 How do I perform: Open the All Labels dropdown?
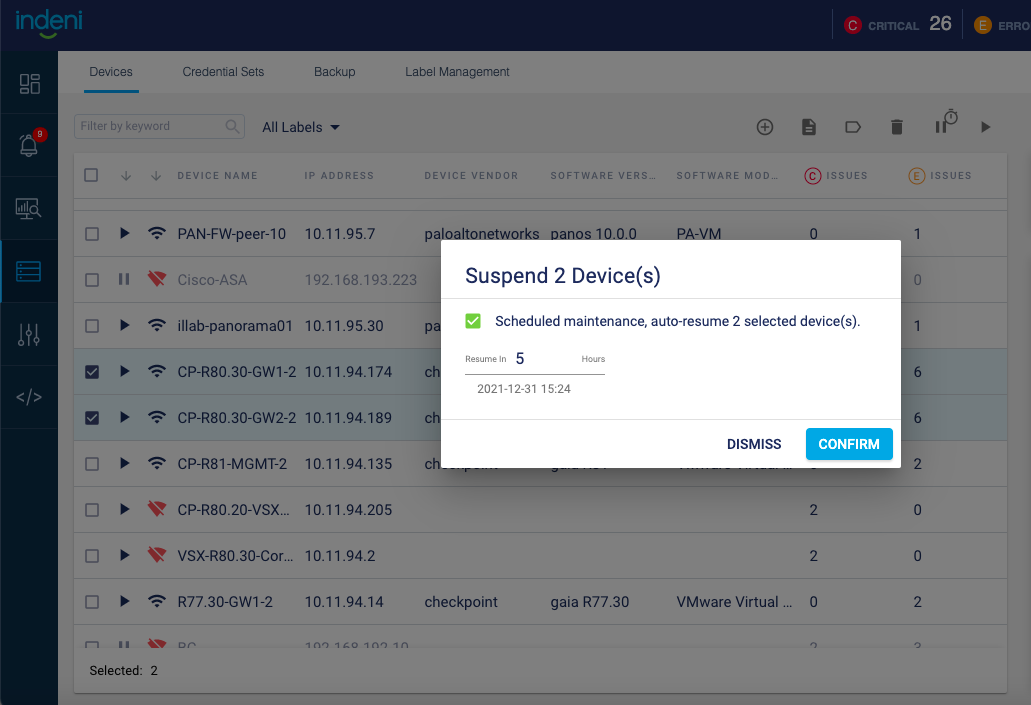pyautogui.click(x=301, y=127)
